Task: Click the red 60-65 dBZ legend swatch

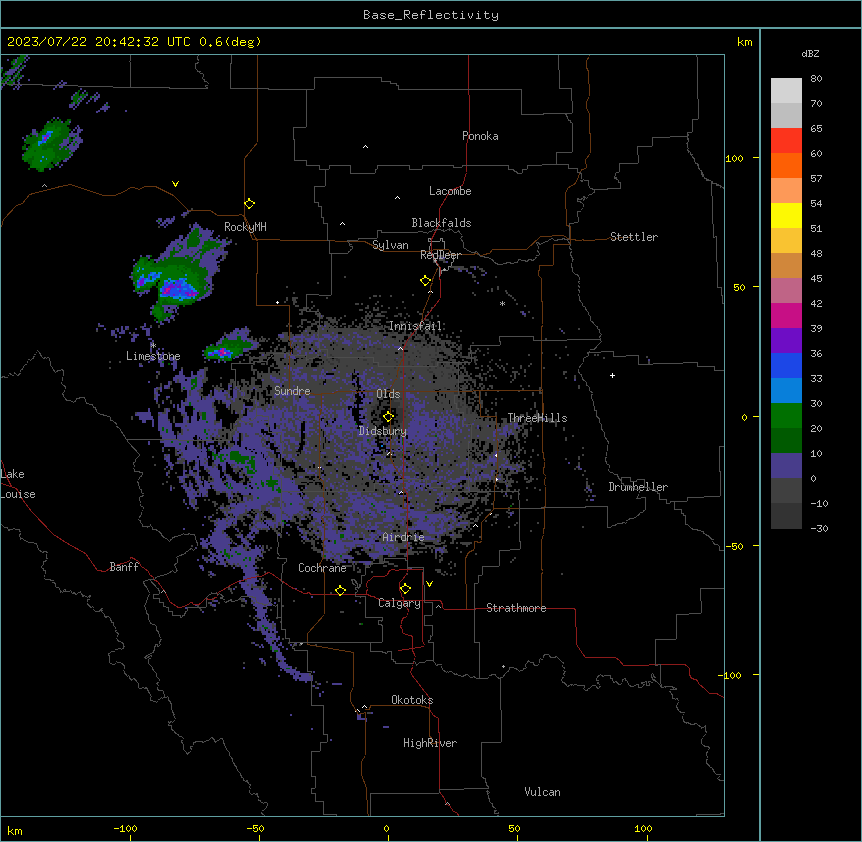Action: [x=786, y=140]
